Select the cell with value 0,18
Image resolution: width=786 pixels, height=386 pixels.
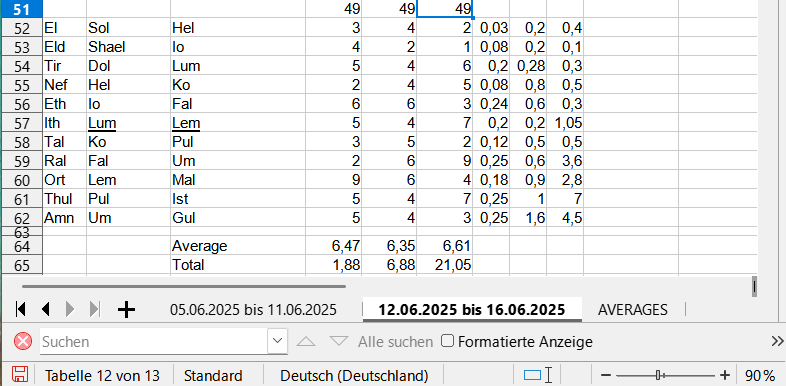[491, 180]
